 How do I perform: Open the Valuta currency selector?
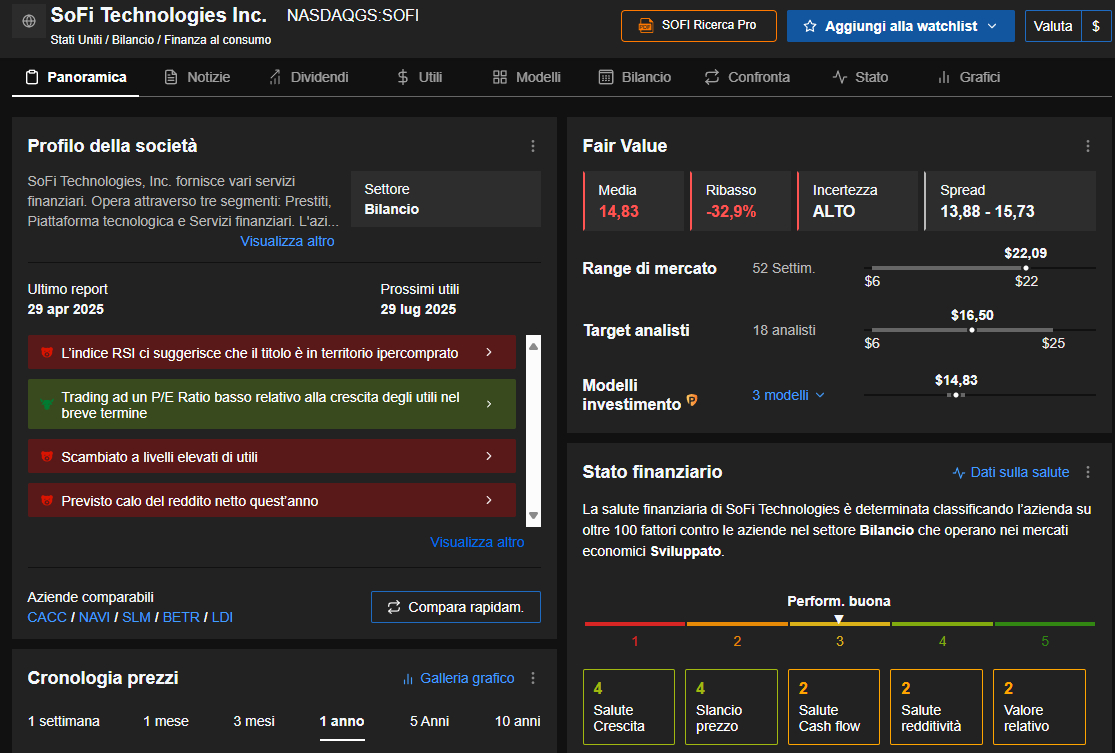coord(1052,26)
